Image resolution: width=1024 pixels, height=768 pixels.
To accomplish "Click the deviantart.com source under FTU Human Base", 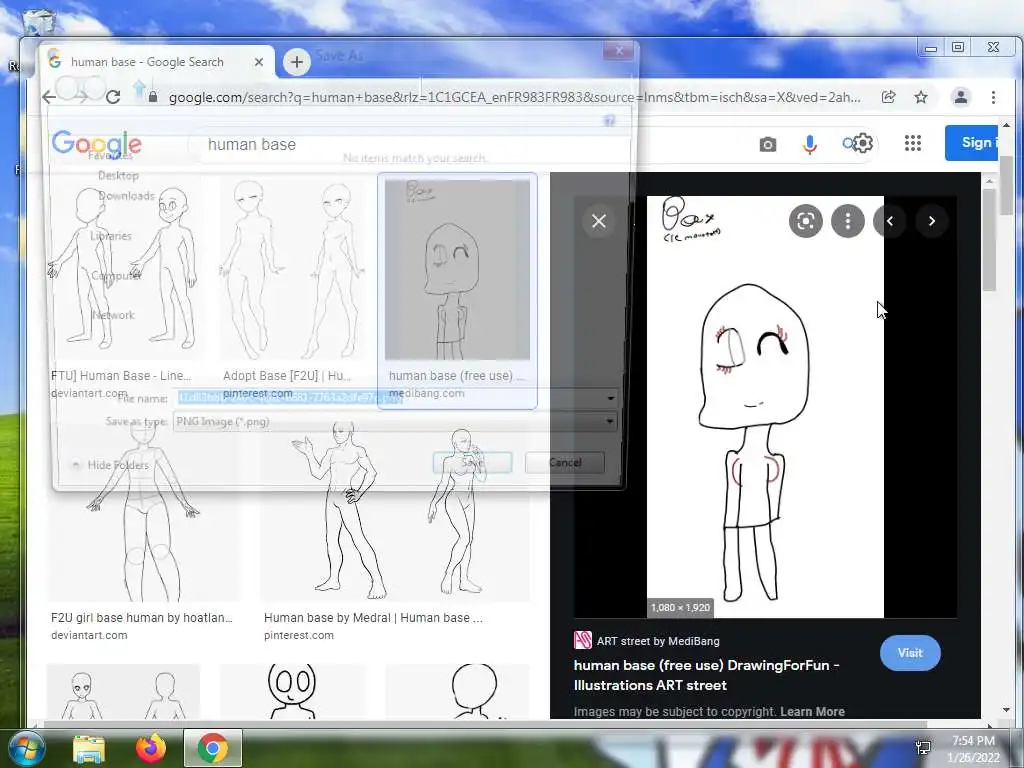I will pos(89,393).
